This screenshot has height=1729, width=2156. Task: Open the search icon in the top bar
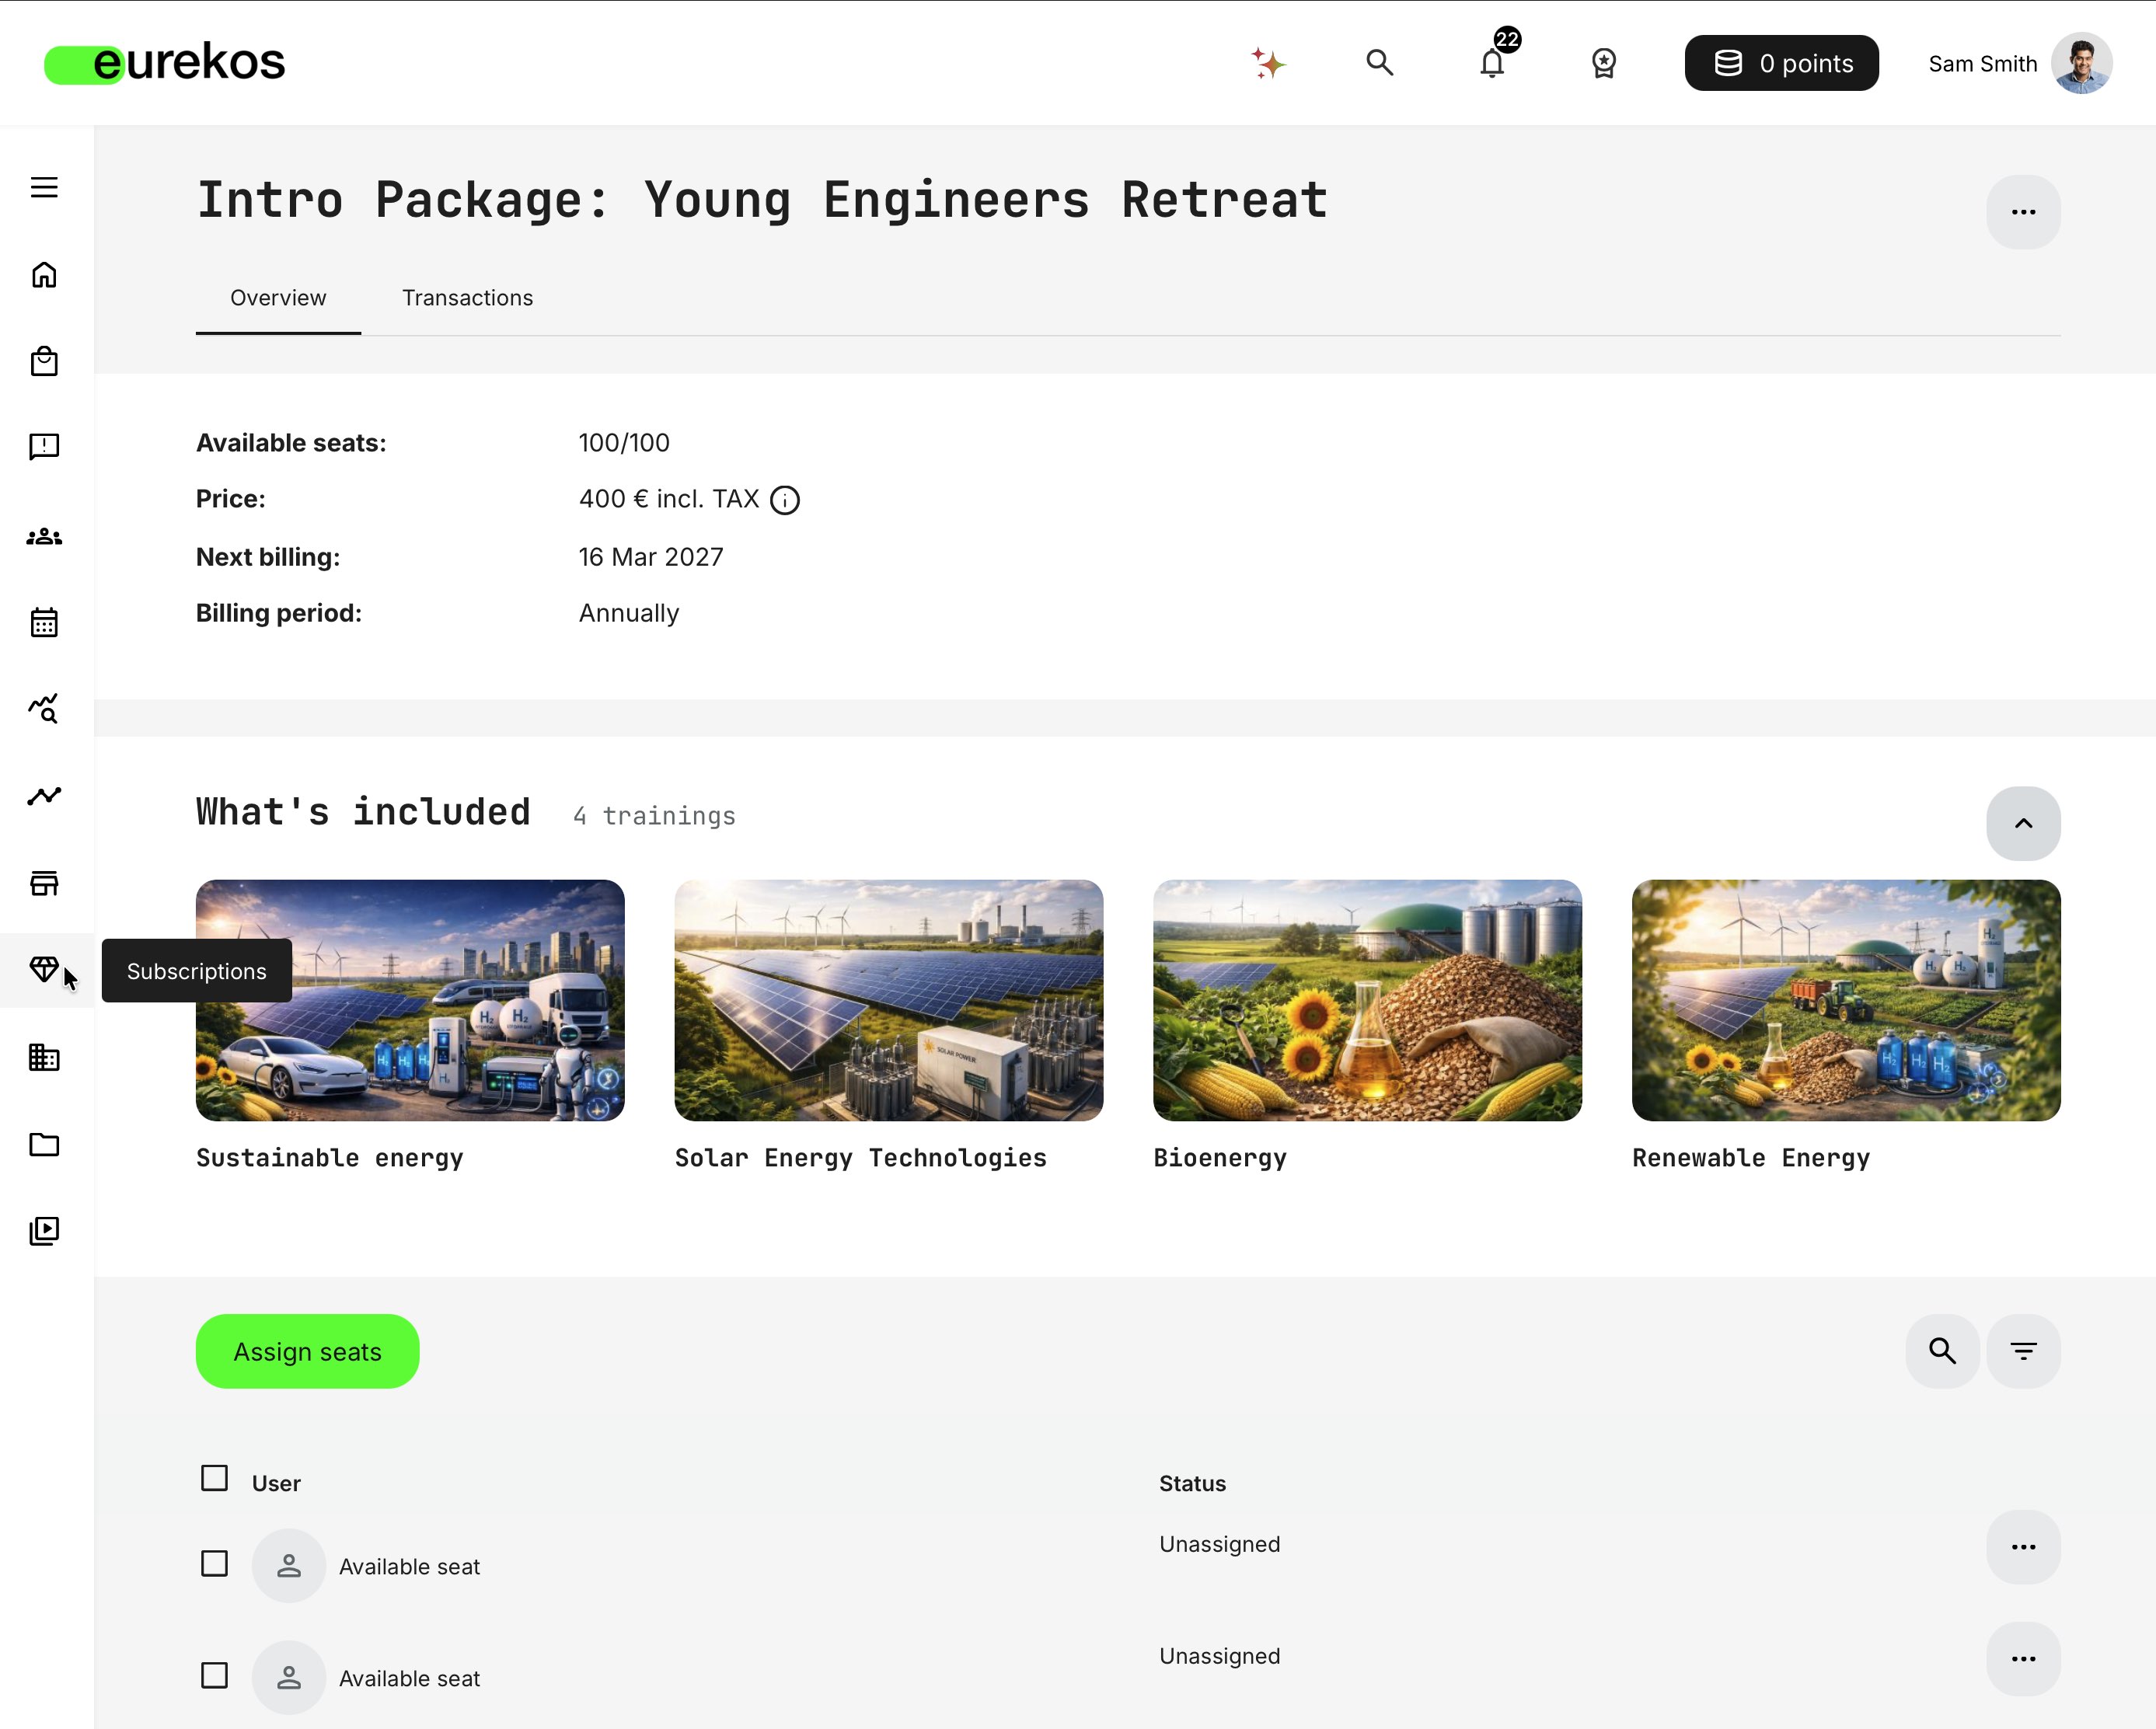pyautogui.click(x=1380, y=63)
